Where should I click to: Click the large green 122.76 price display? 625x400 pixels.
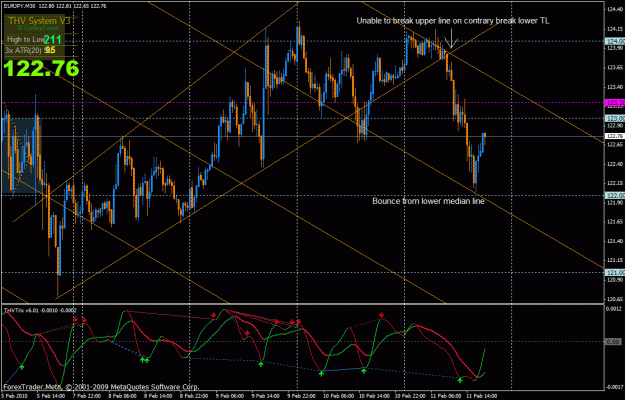[x=41, y=69]
